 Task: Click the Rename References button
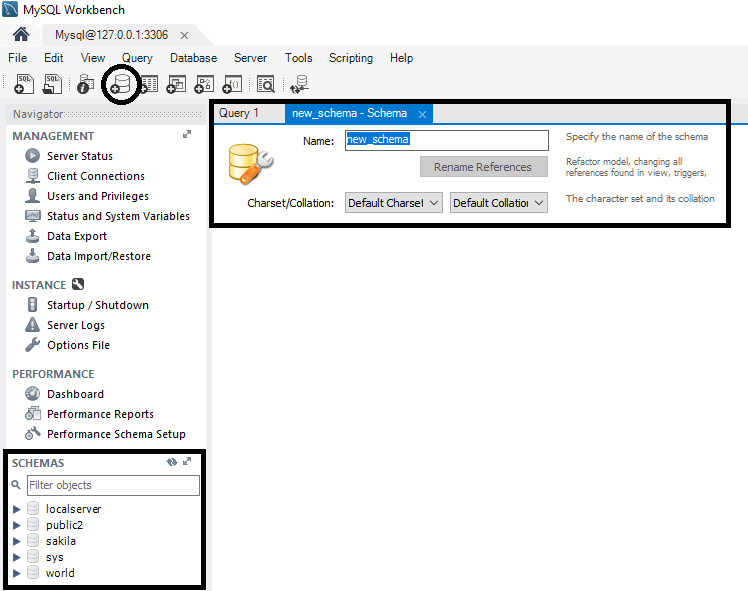click(x=483, y=167)
